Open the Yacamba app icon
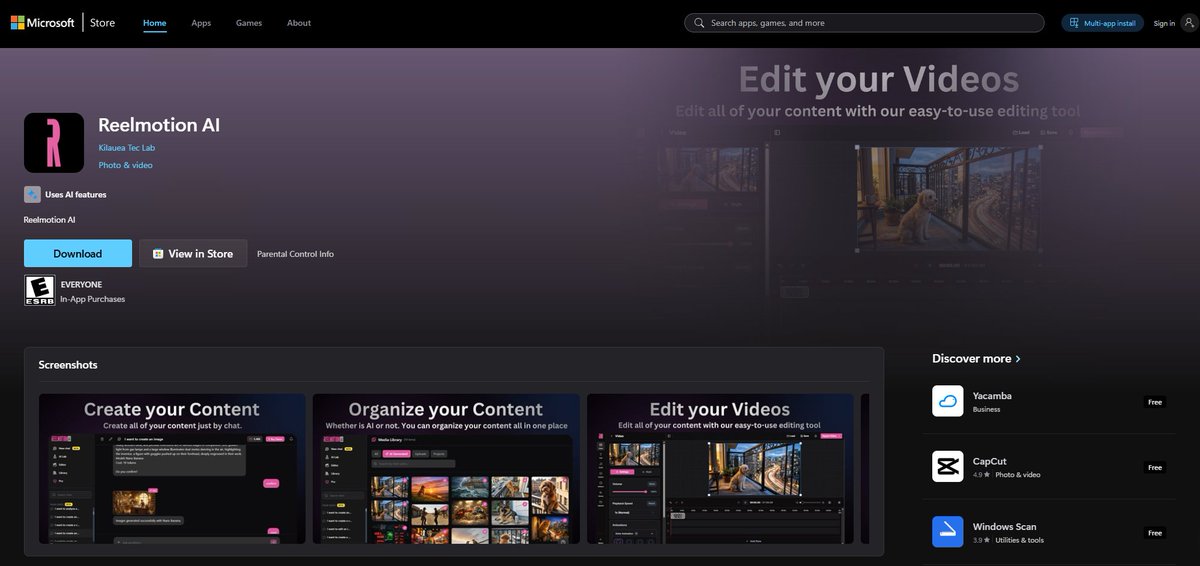 pyautogui.click(x=947, y=401)
